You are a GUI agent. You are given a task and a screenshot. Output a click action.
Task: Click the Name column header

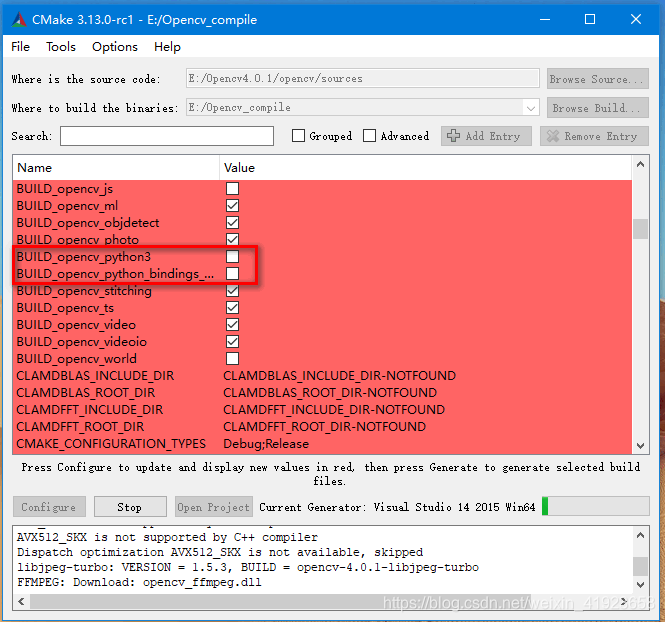pyautogui.click(x=116, y=168)
